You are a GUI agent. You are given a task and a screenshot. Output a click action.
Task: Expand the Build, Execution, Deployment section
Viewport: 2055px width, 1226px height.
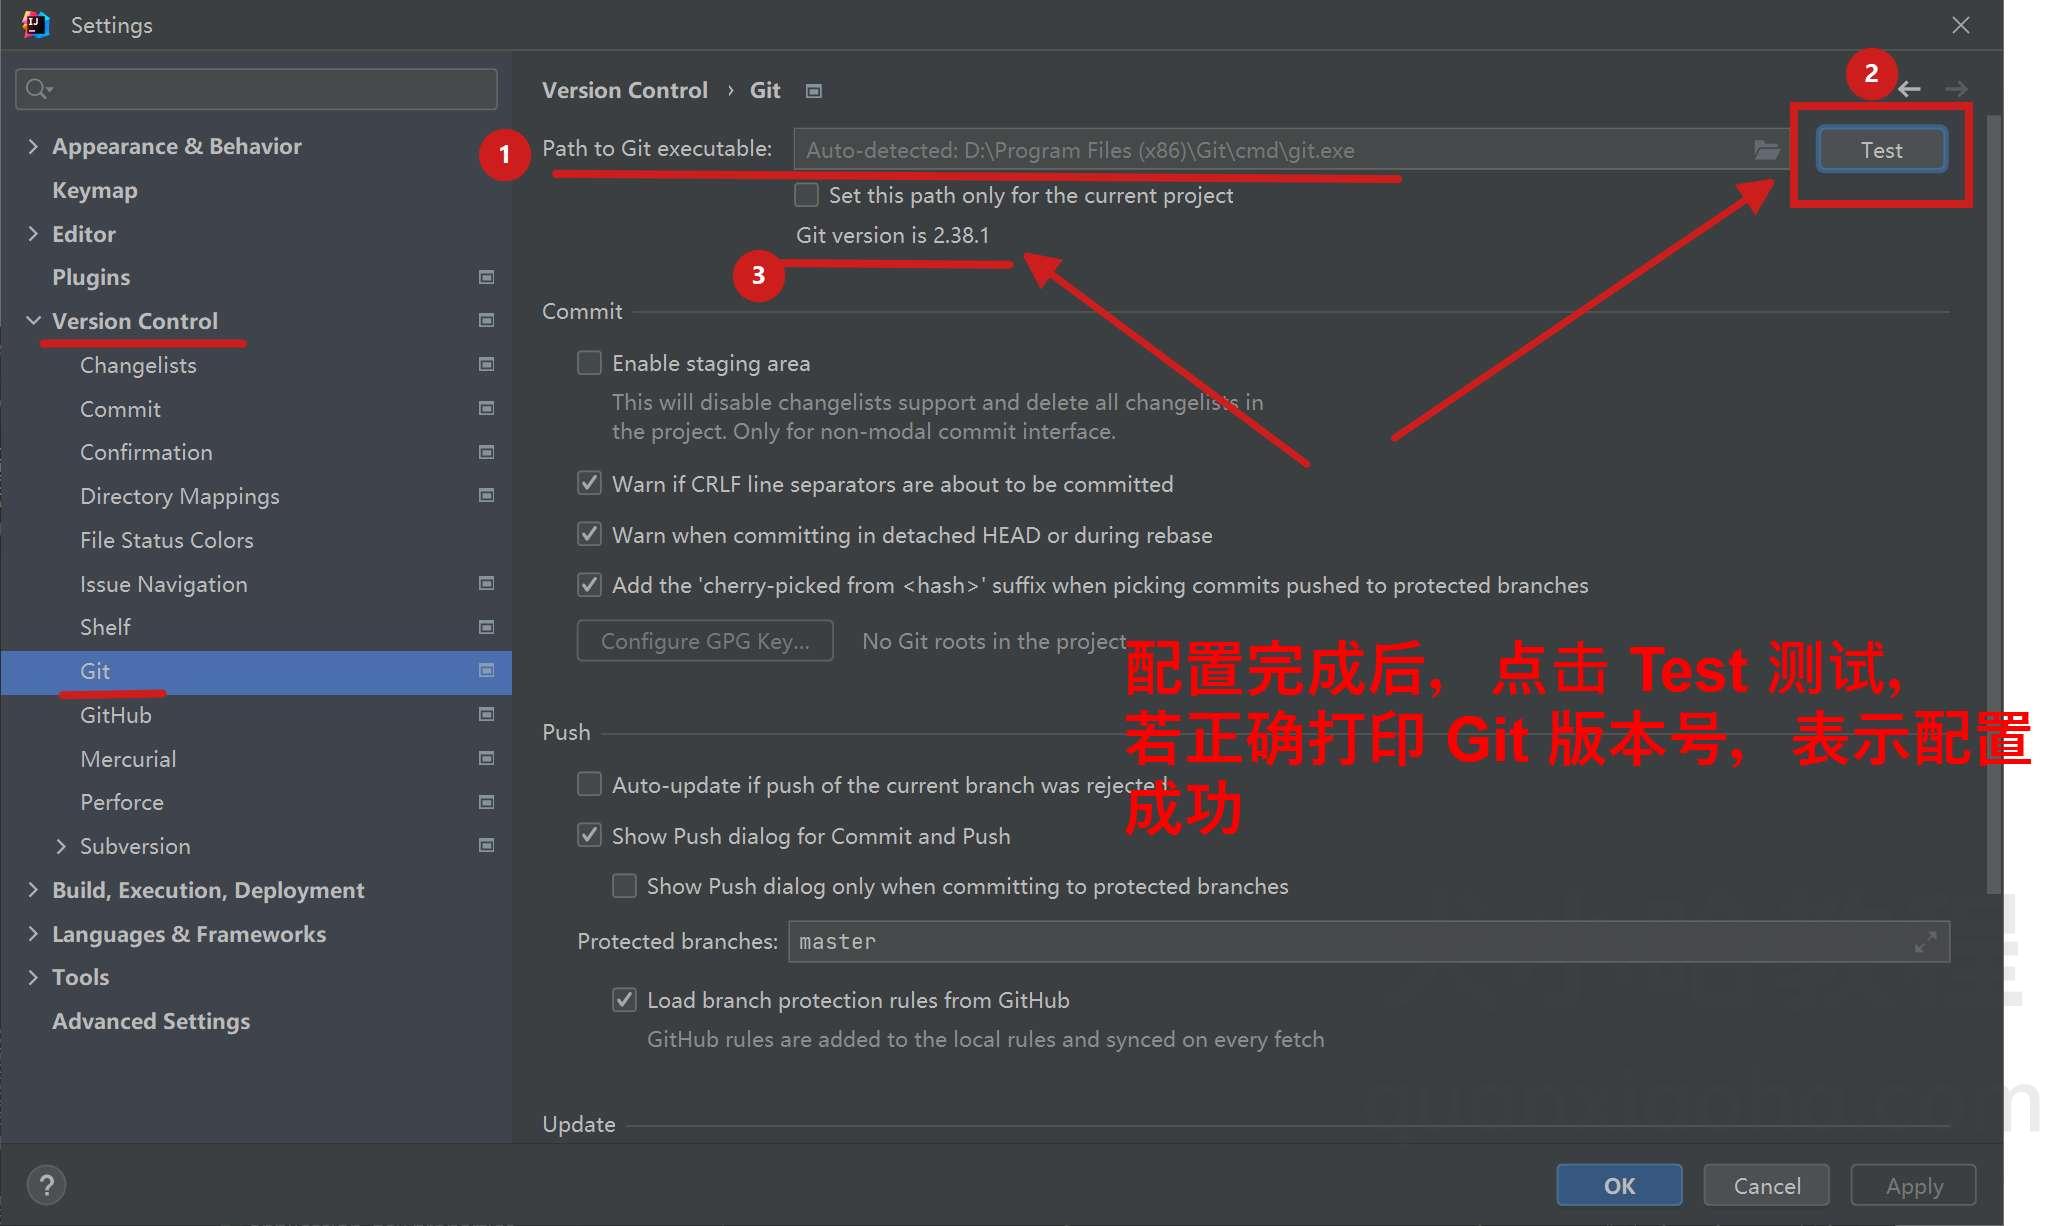(32, 889)
